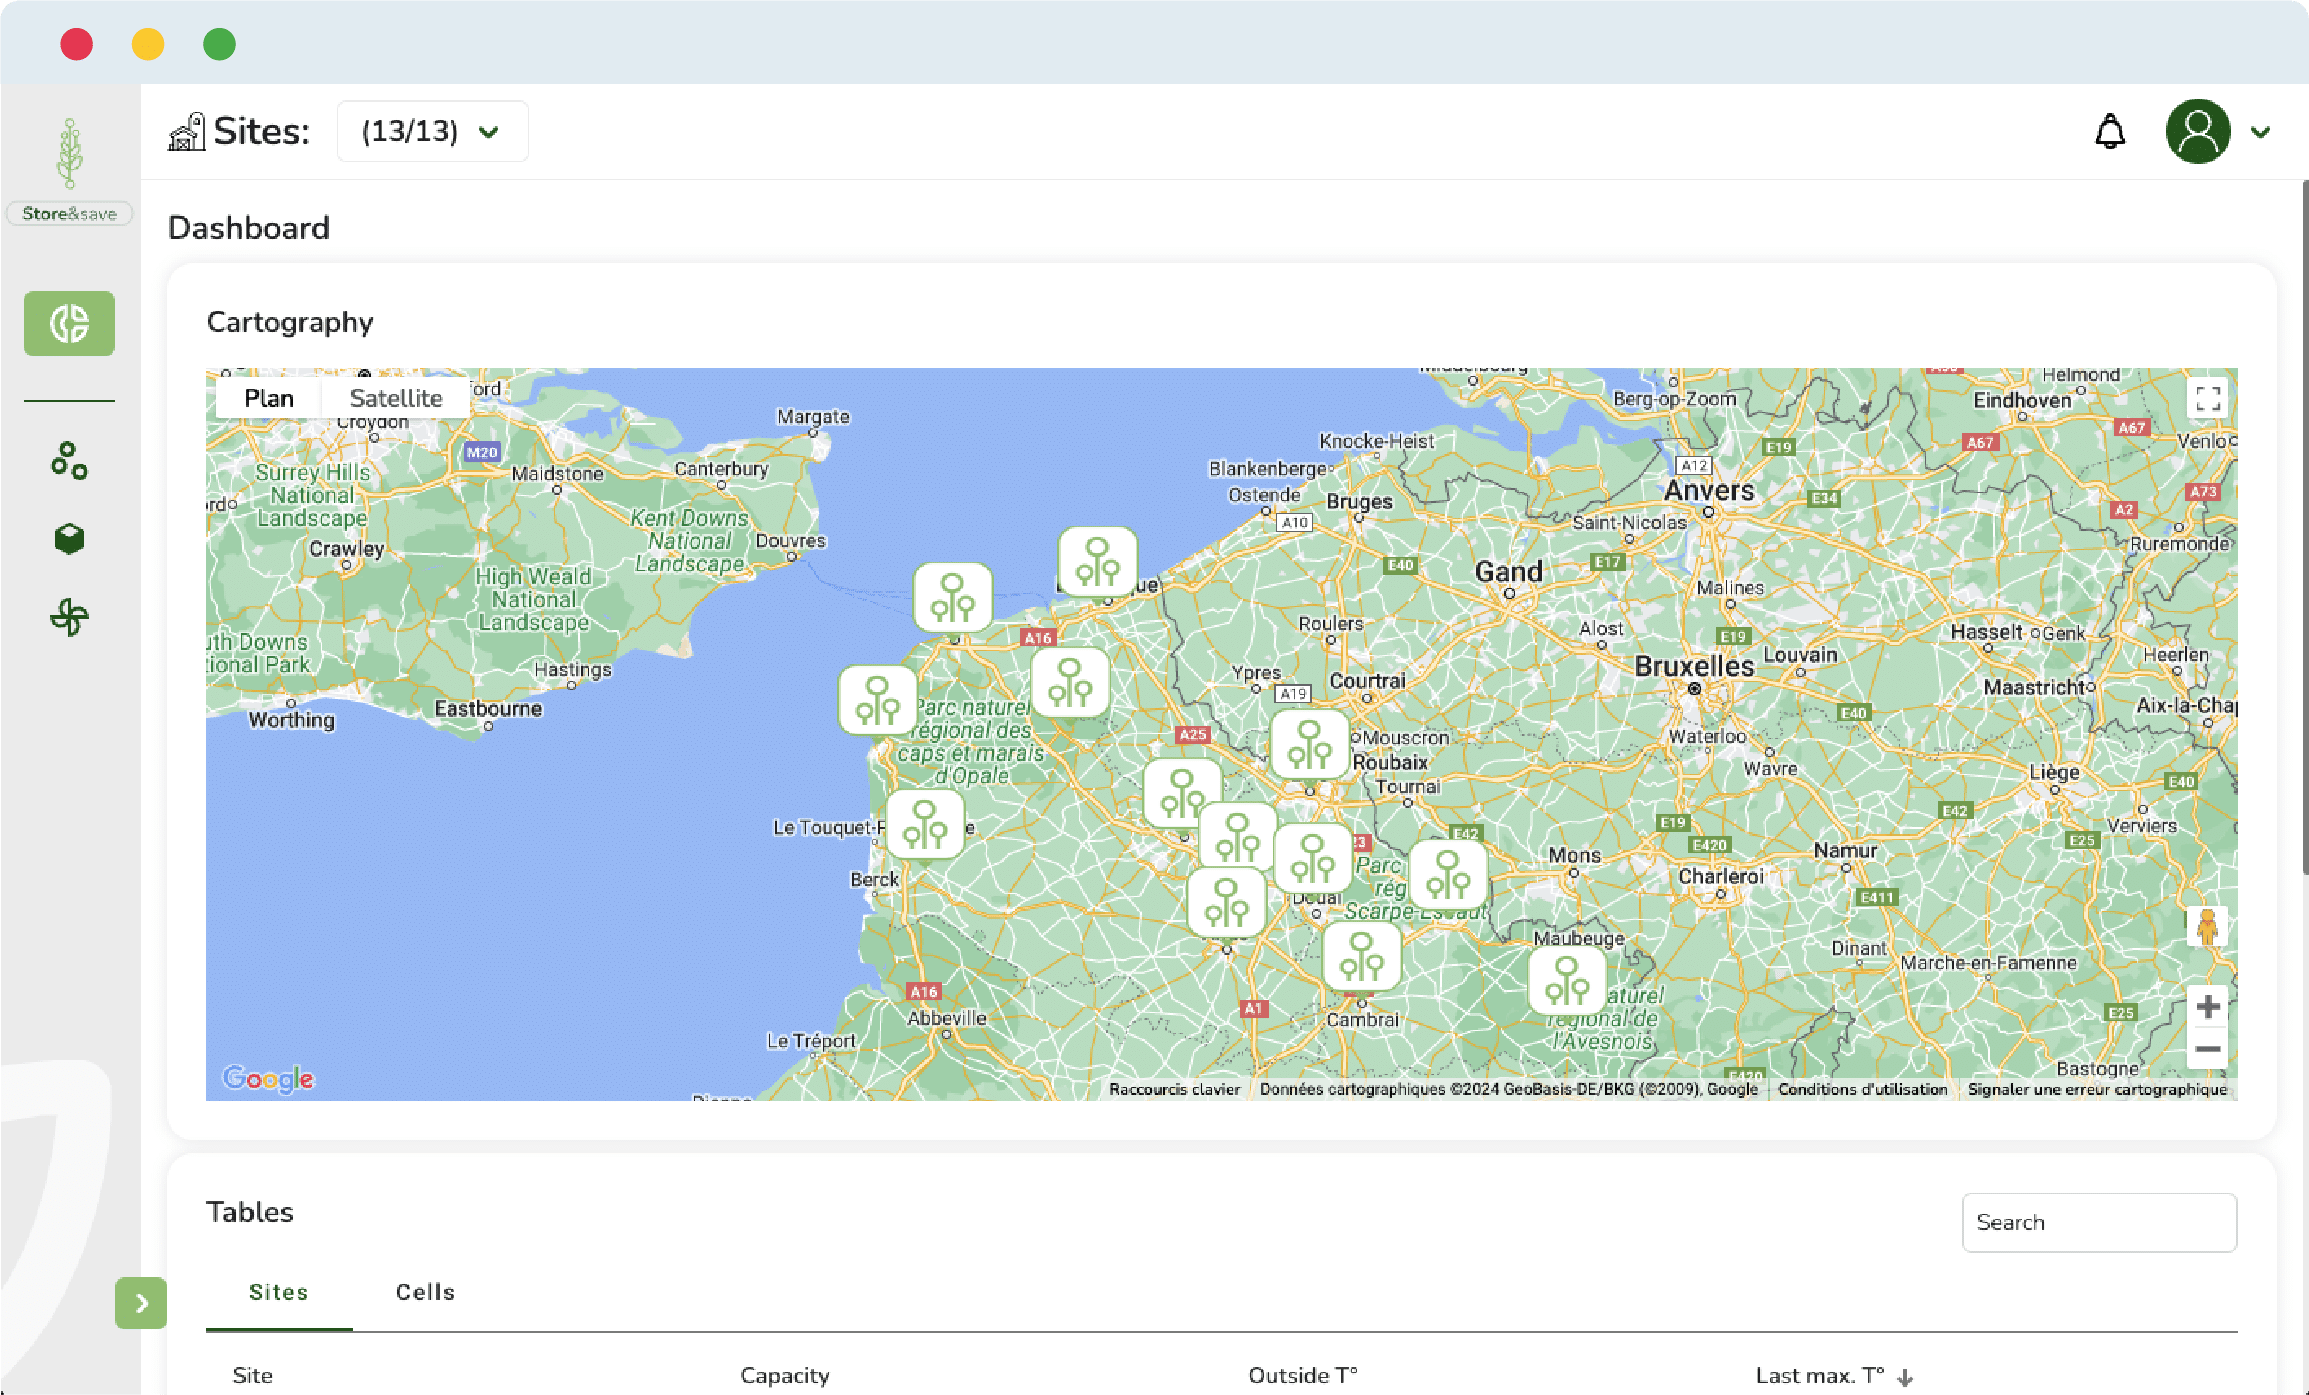
Task: Click the Outside T° column header
Action: click(x=1303, y=1375)
